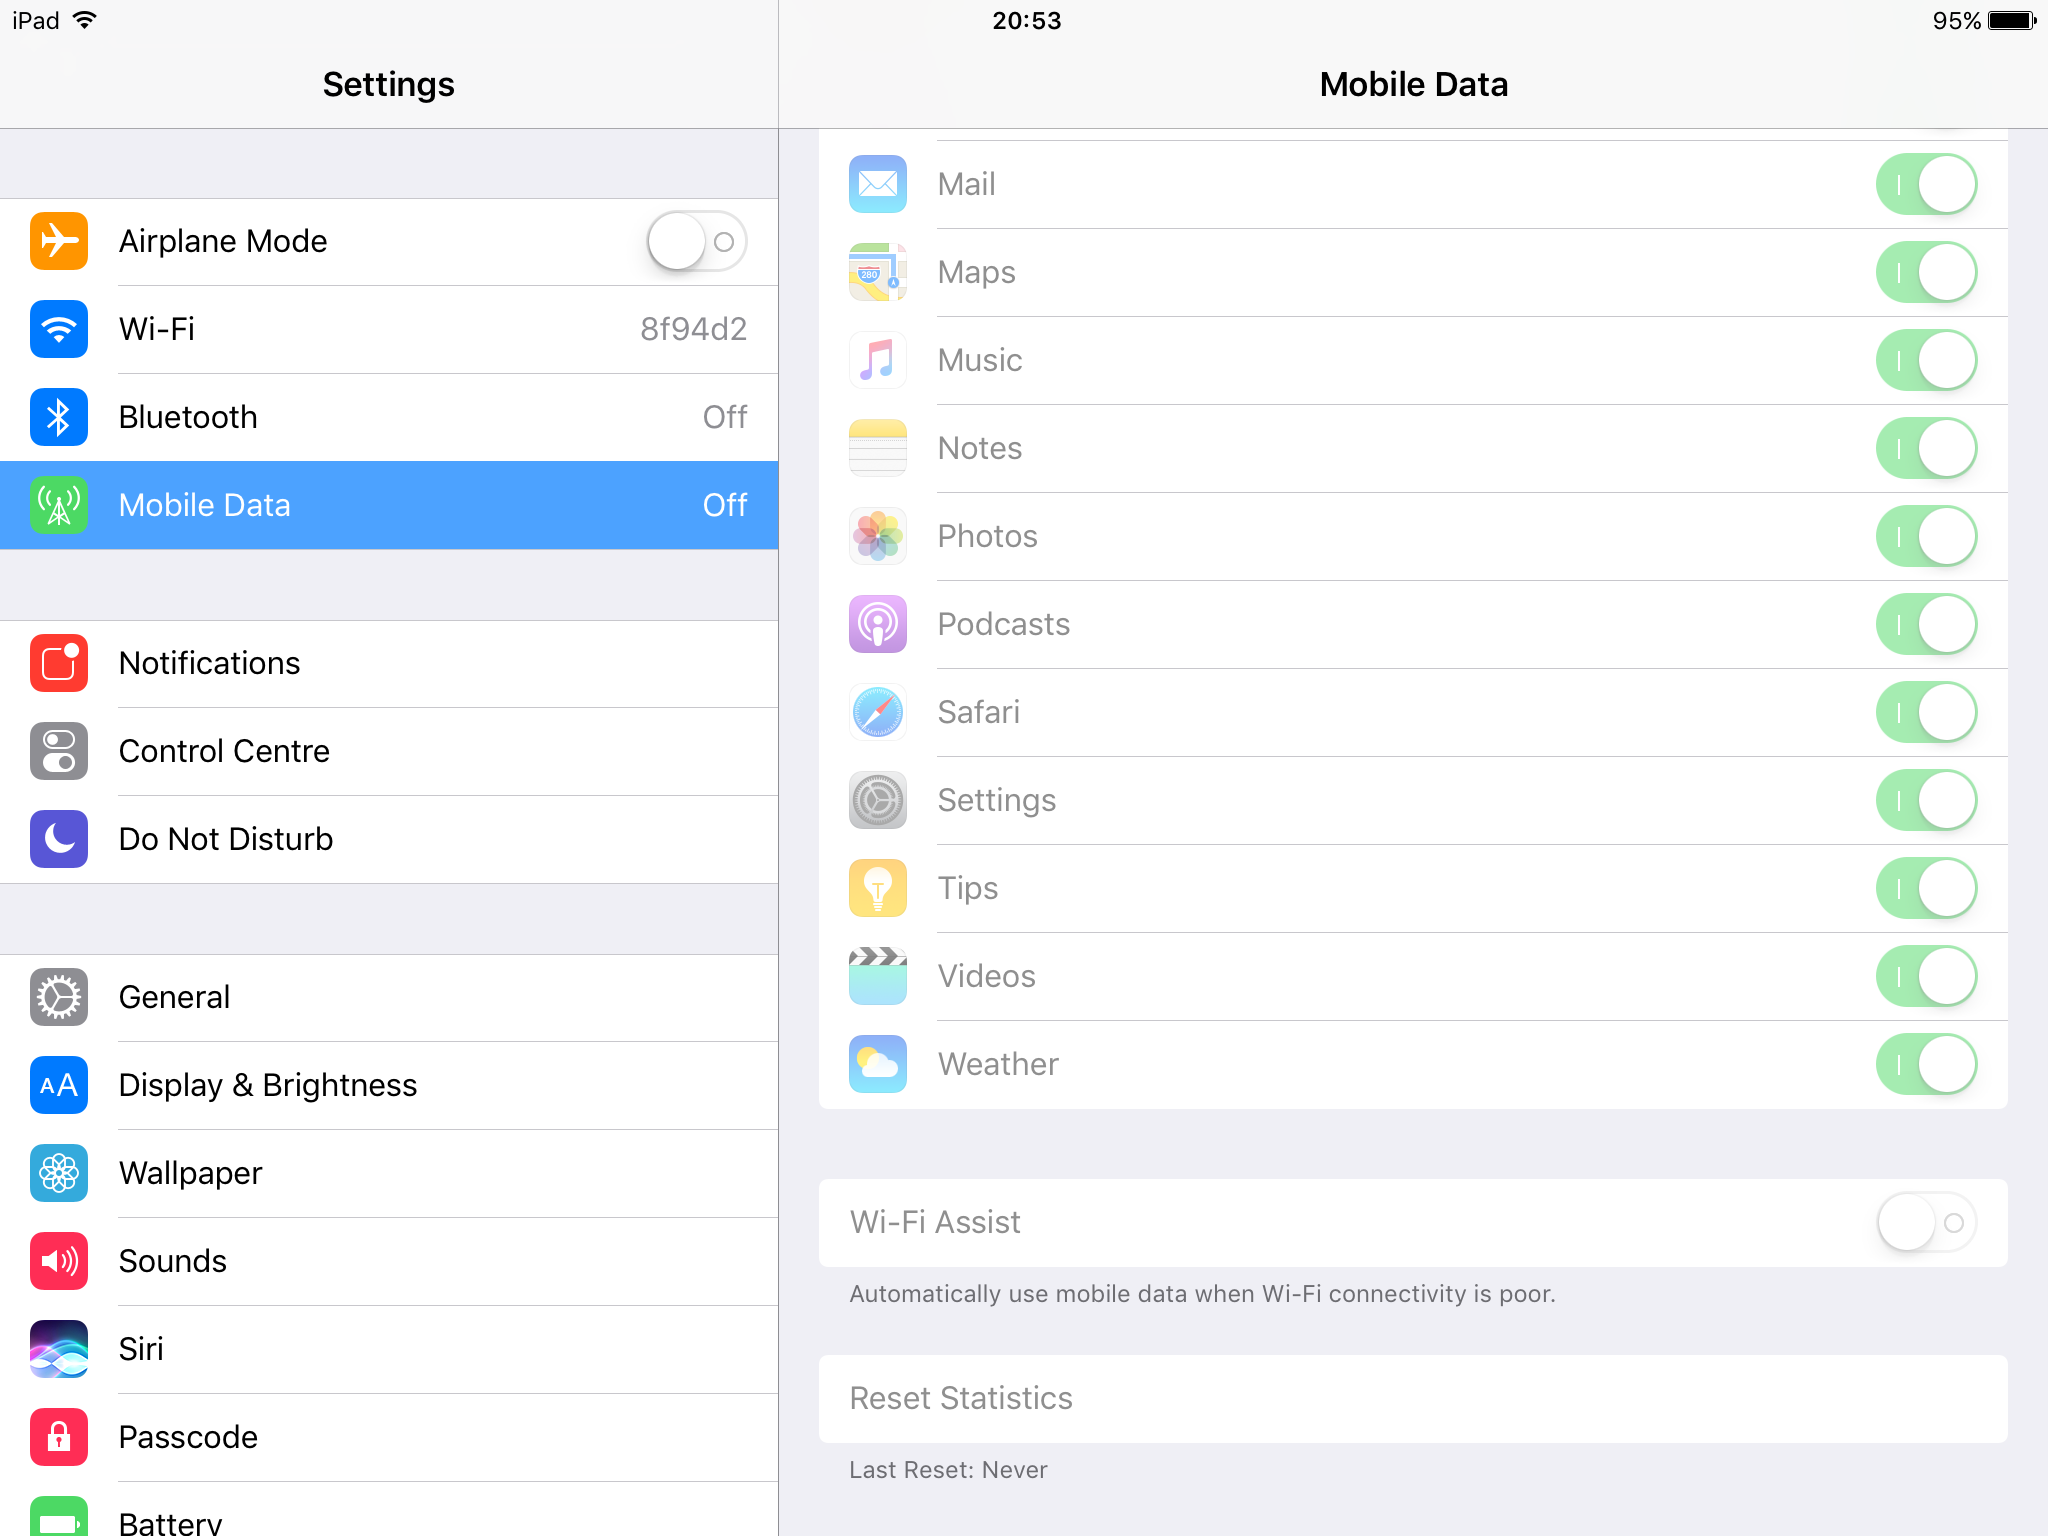
Task: Turn off mobile data for Mail
Action: tap(1925, 184)
